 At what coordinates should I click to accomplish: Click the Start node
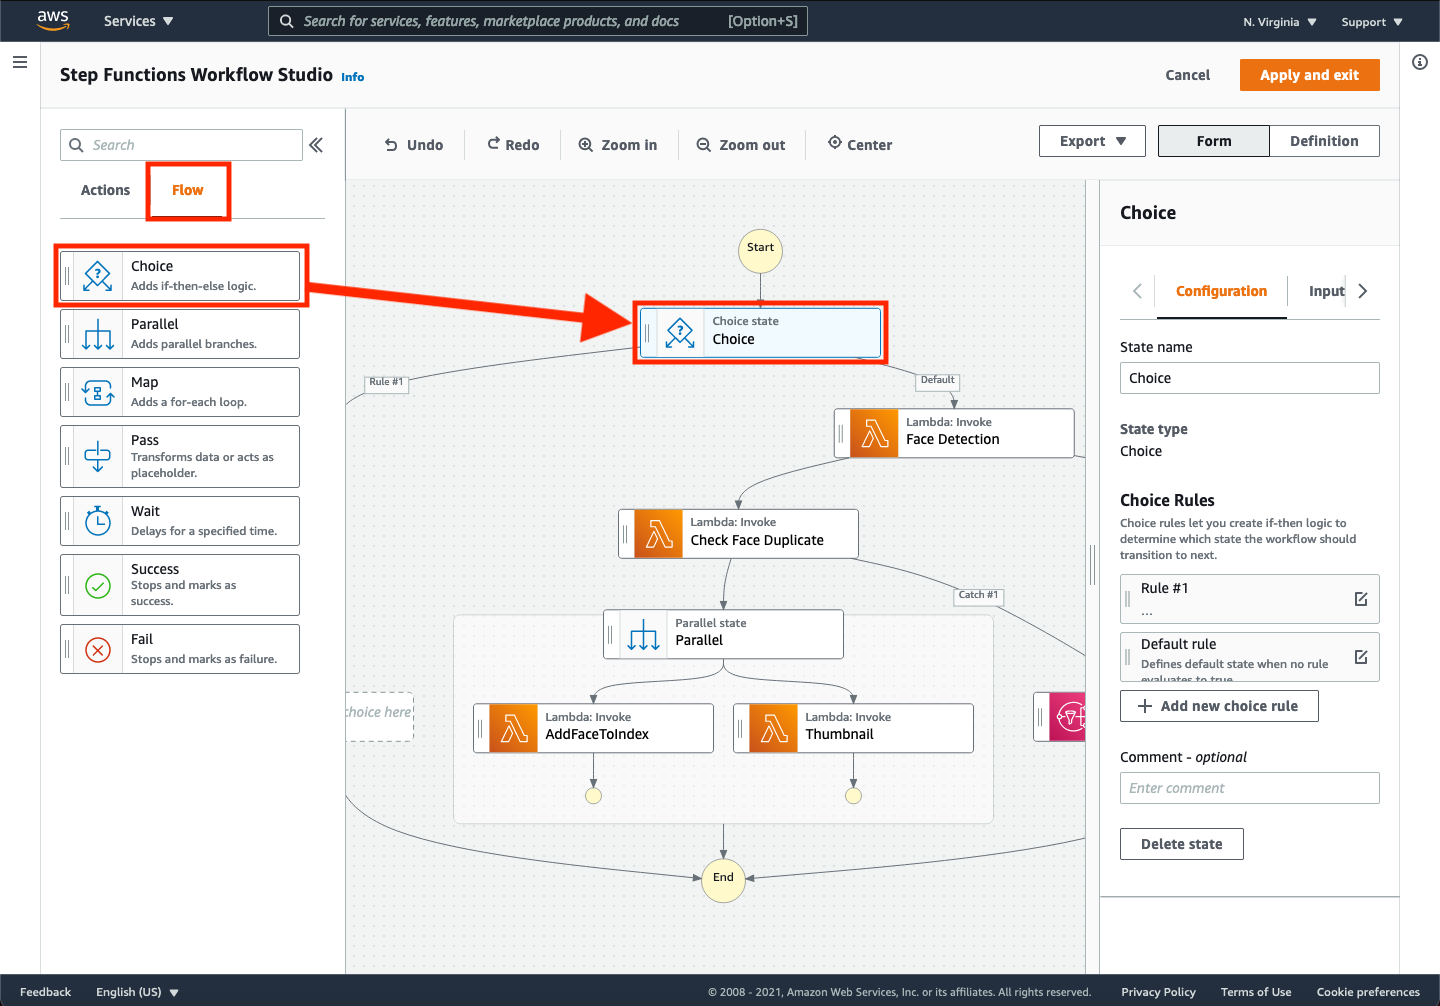(x=760, y=249)
